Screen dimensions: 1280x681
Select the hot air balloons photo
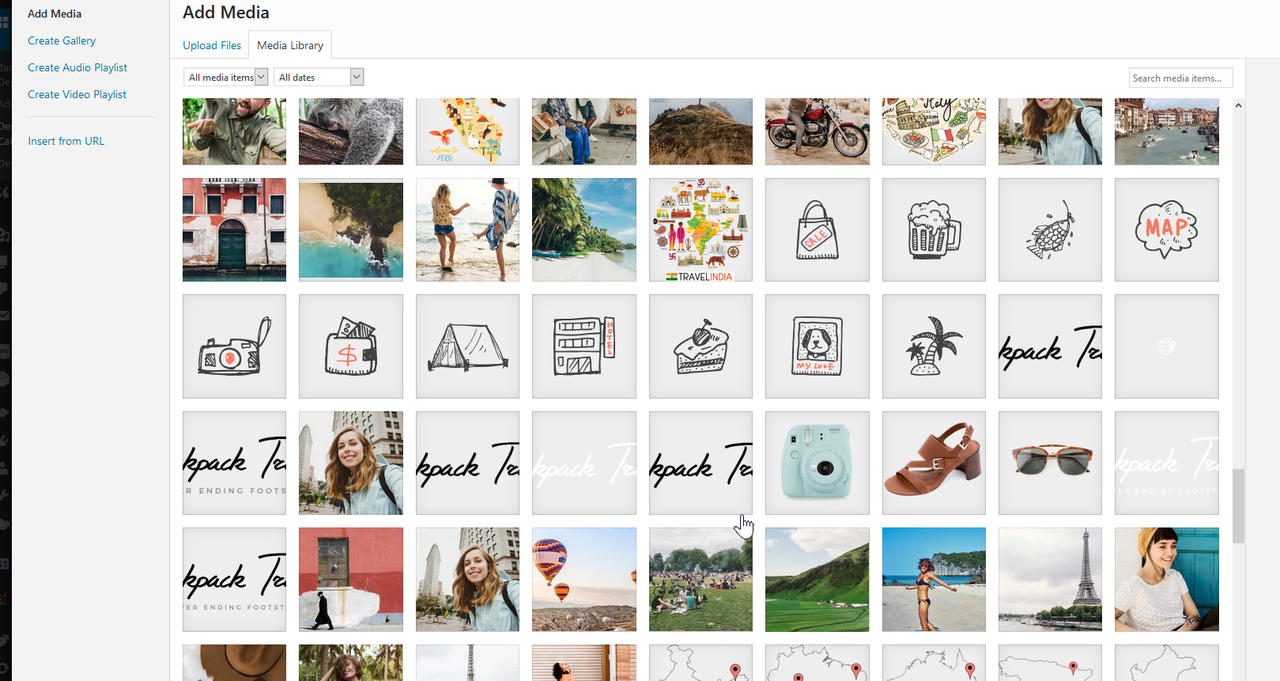(x=584, y=579)
